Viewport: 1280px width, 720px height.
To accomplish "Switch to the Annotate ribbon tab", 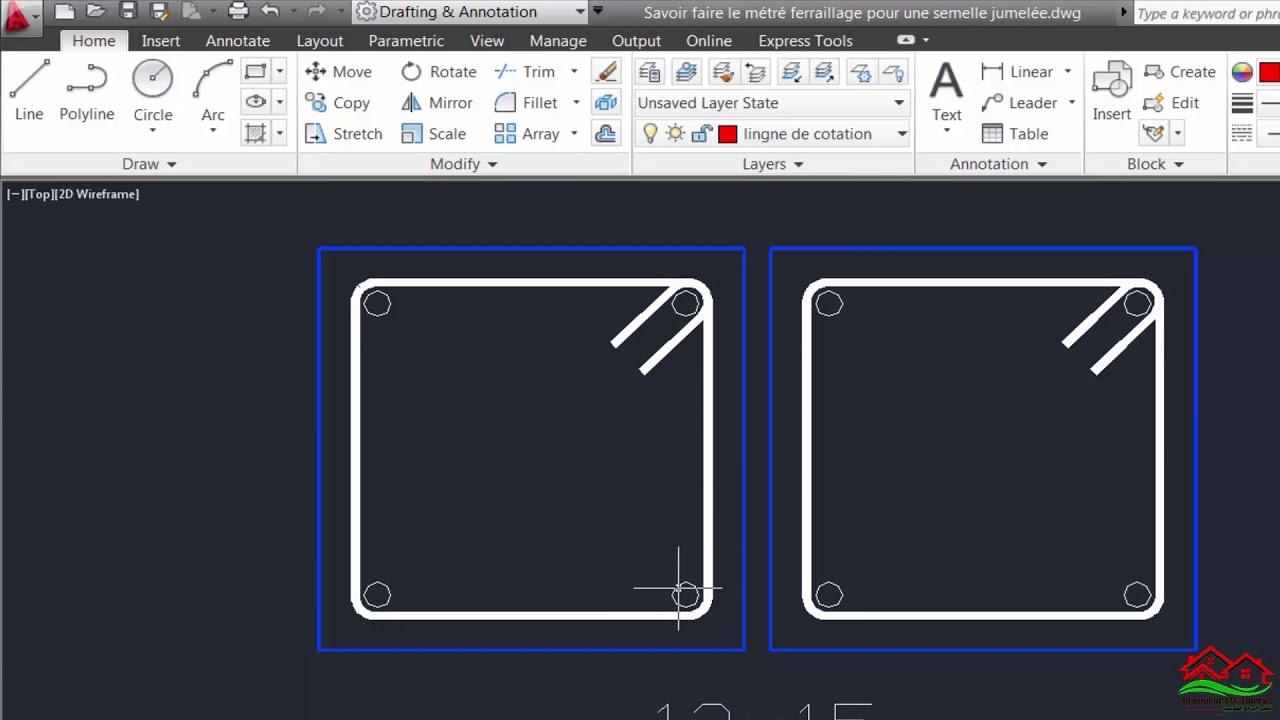I will pos(238,41).
